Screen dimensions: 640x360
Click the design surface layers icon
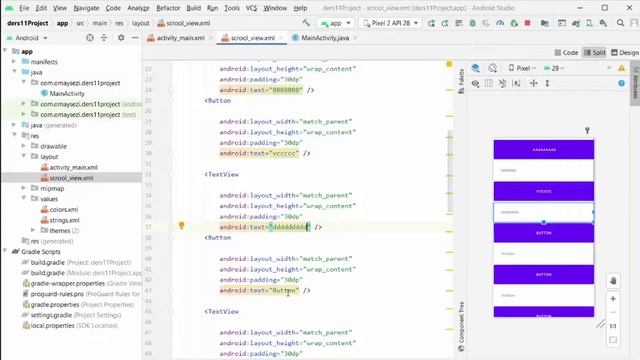click(475, 68)
